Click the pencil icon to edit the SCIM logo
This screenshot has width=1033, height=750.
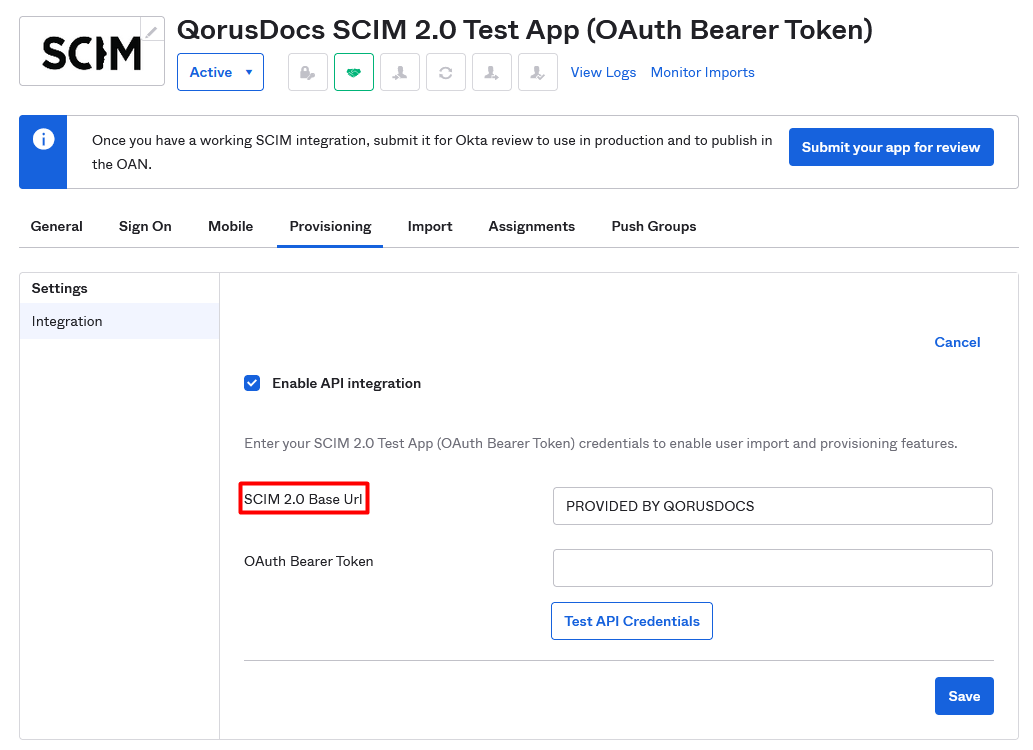152,30
